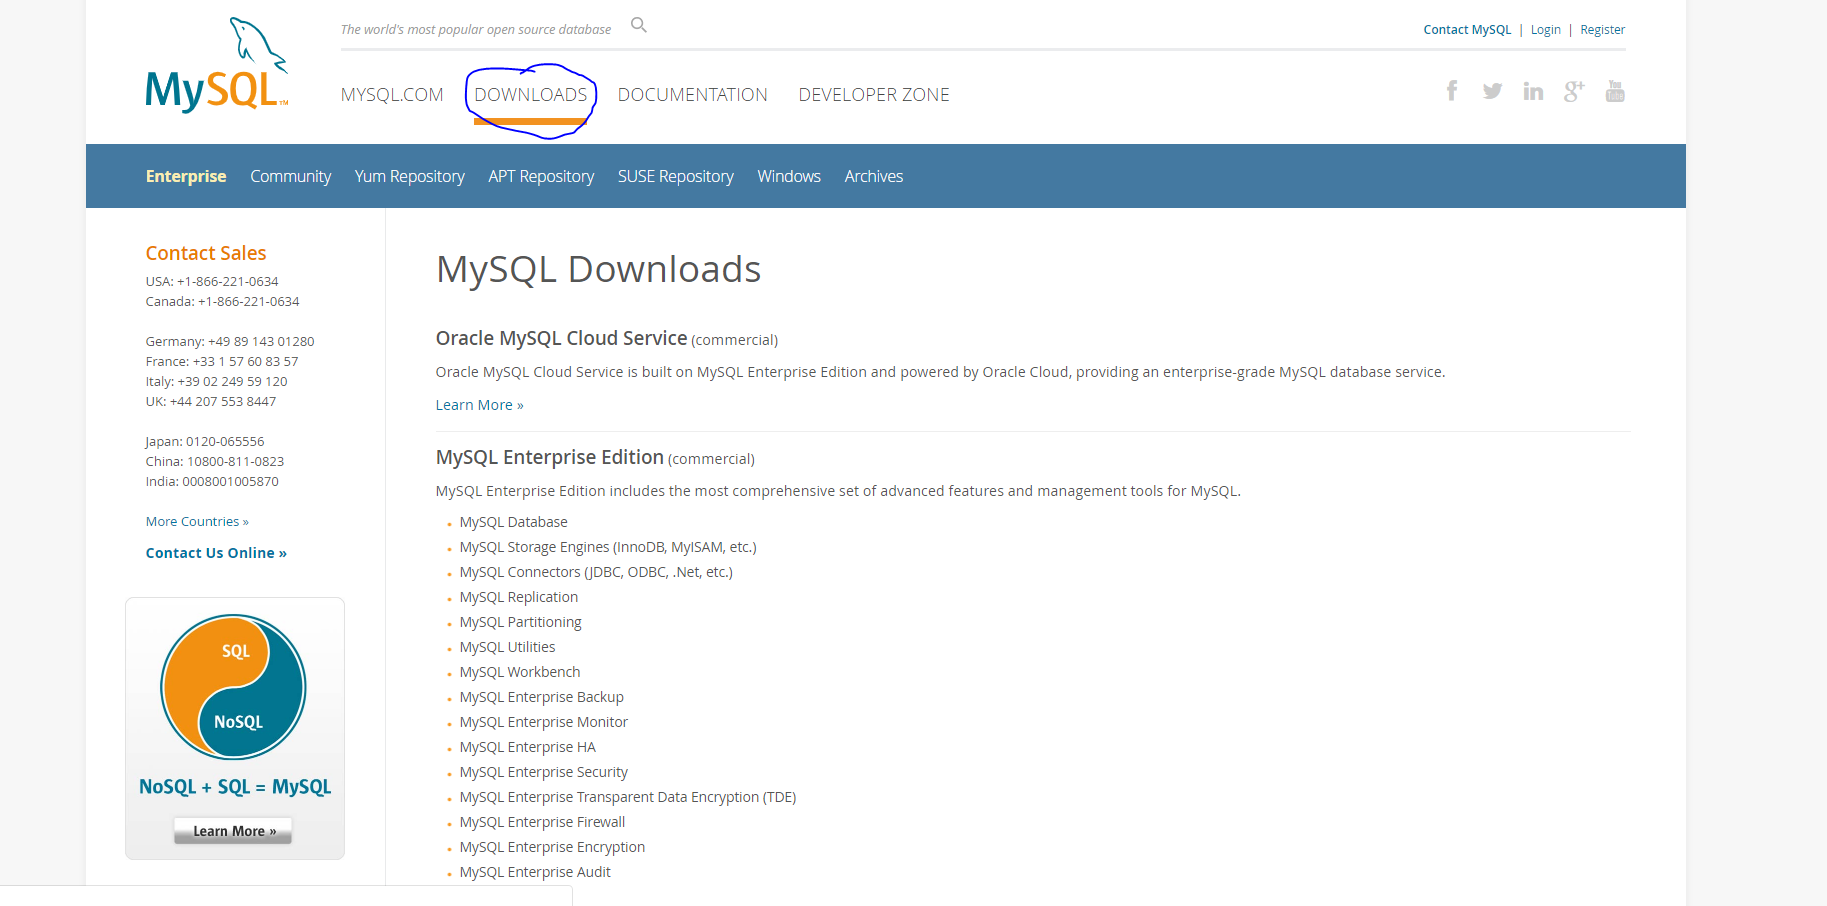Select the Enterprise downloads tab
Image resolution: width=1827 pixels, height=906 pixels.
186,176
